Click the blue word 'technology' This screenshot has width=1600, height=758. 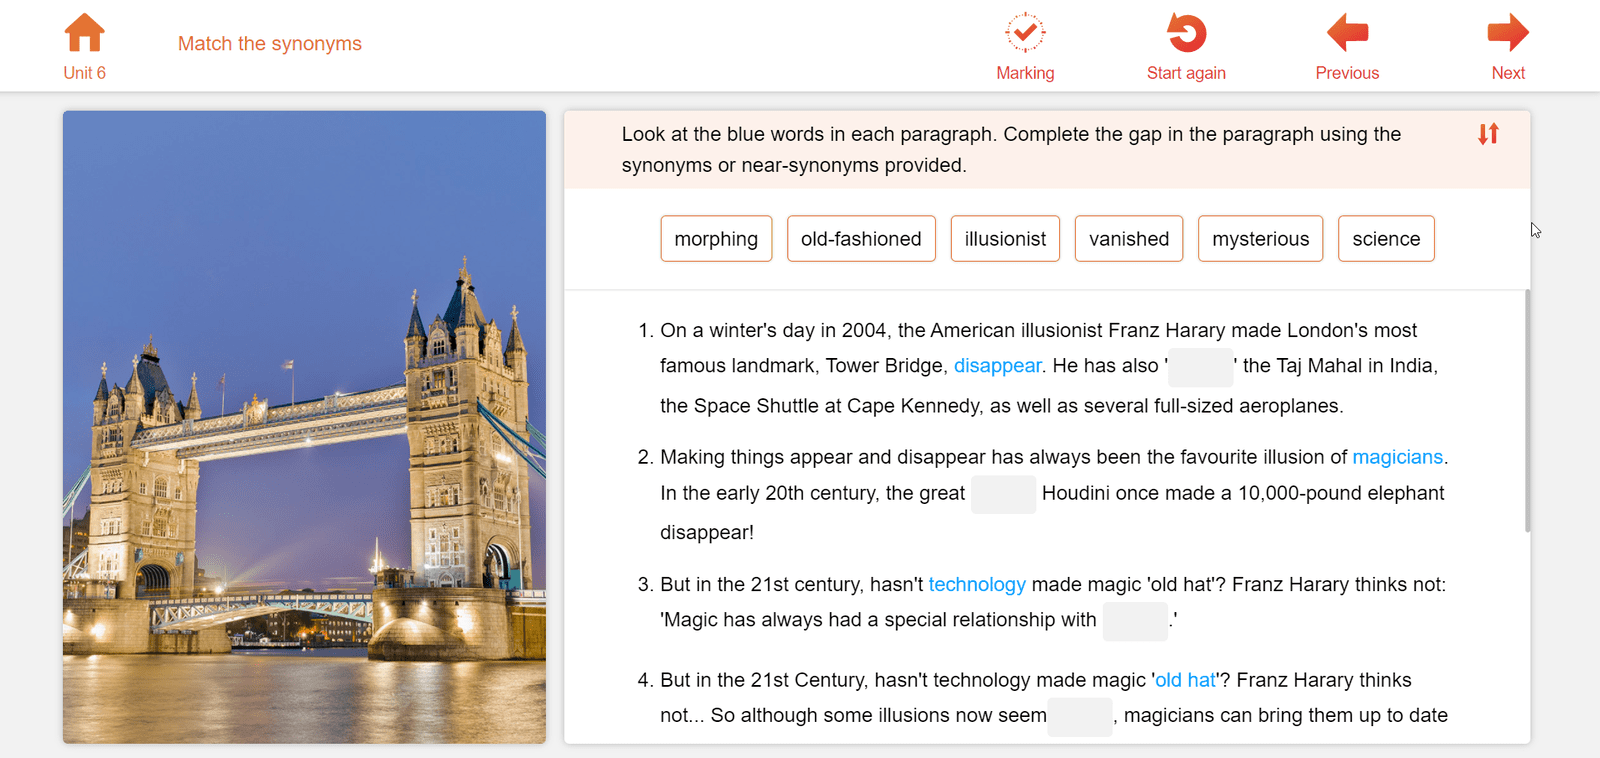[x=977, y=585]
